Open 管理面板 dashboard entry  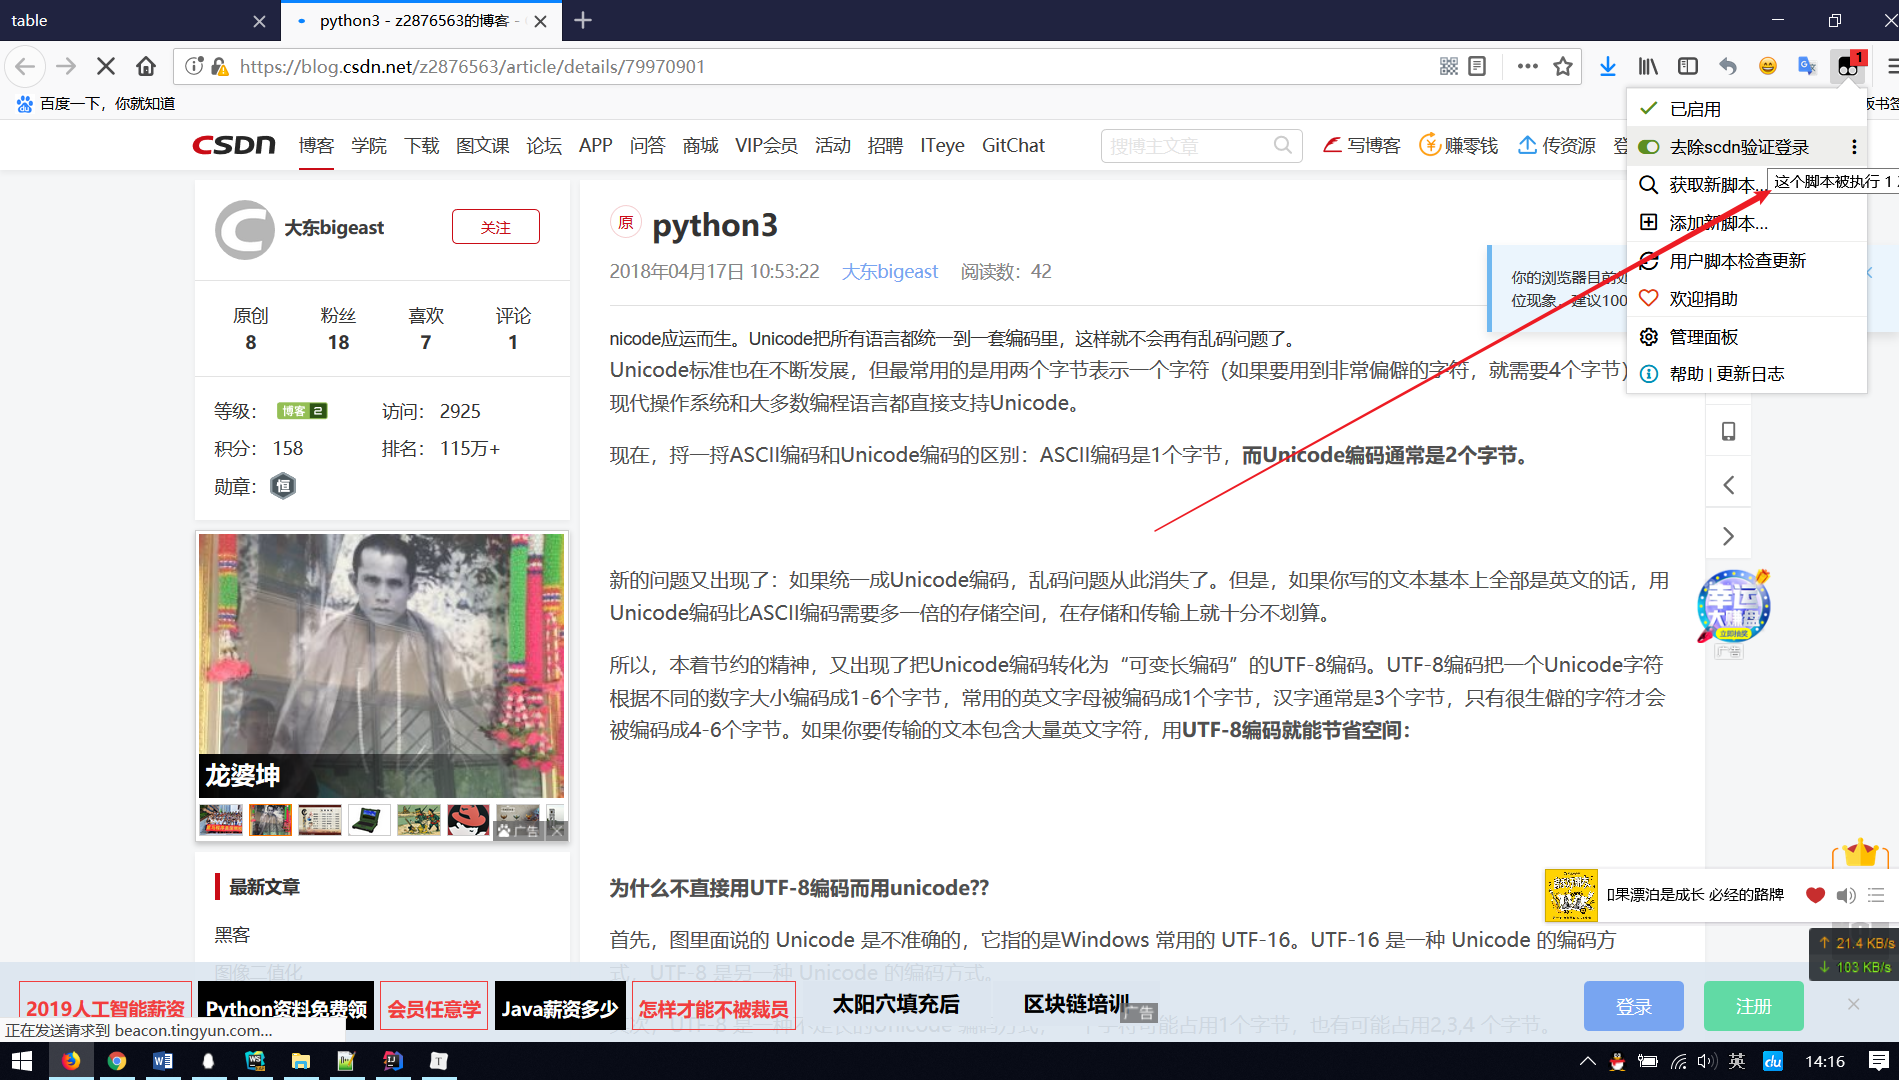pos(1747,337)
